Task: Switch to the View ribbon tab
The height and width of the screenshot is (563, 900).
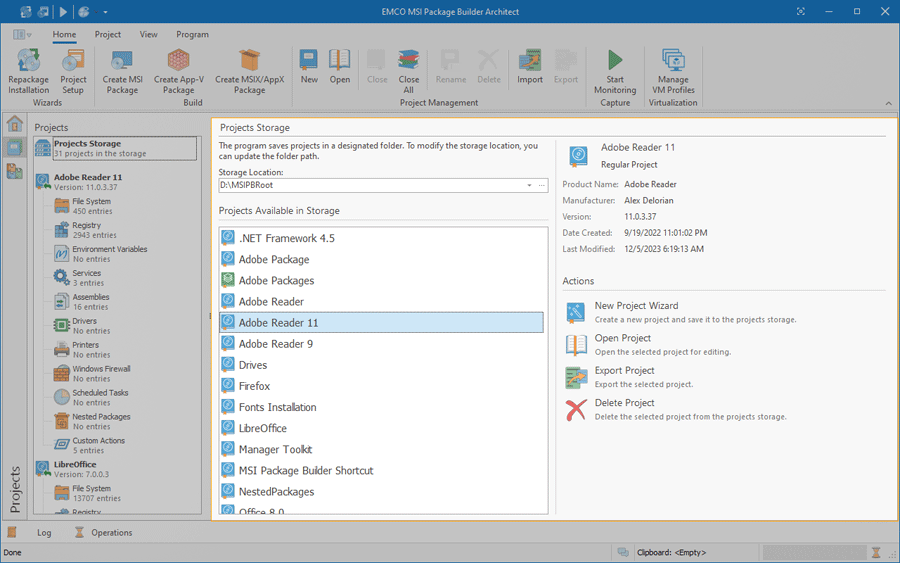Action: point(149,34)
